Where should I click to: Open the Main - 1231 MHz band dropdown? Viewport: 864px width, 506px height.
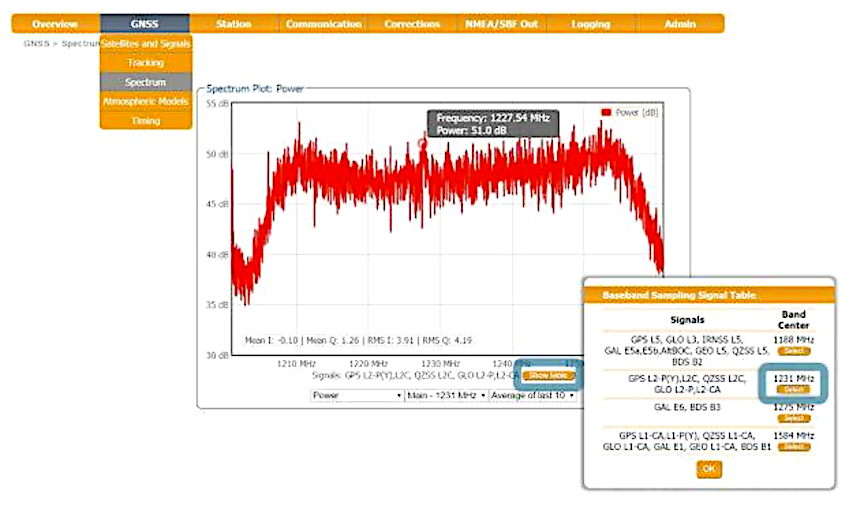[446, 395]
